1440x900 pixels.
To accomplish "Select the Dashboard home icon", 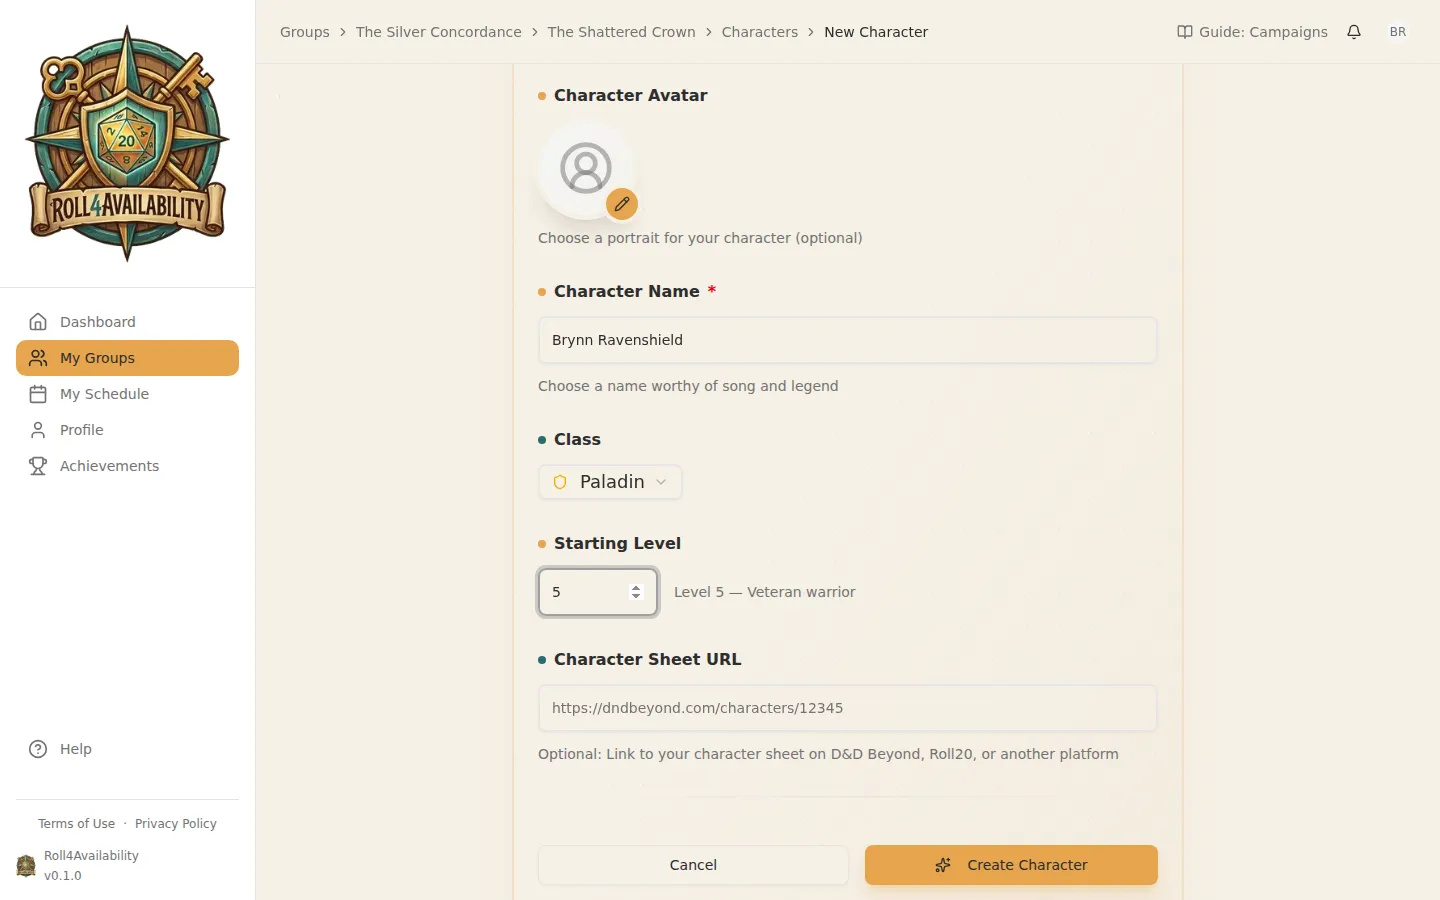I will click(38, 321).
